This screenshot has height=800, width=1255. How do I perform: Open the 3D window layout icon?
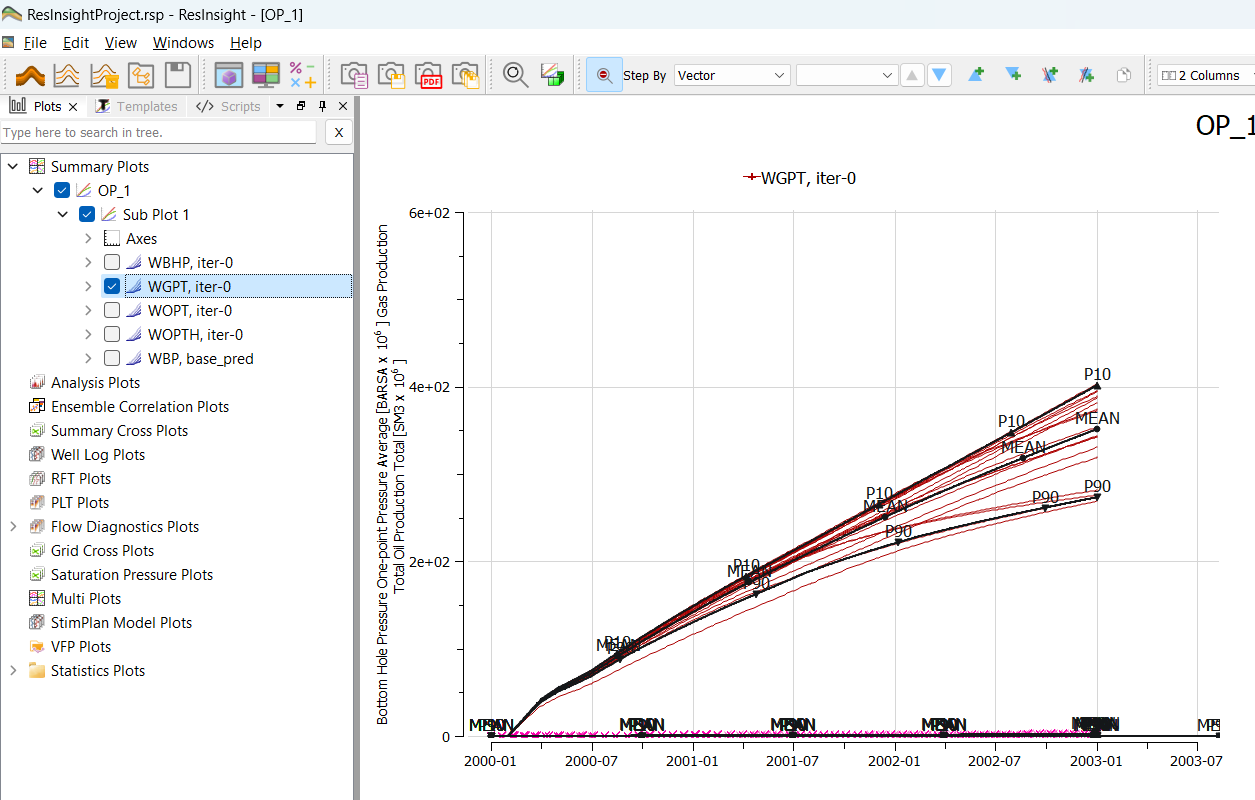[x=229, y=75]
